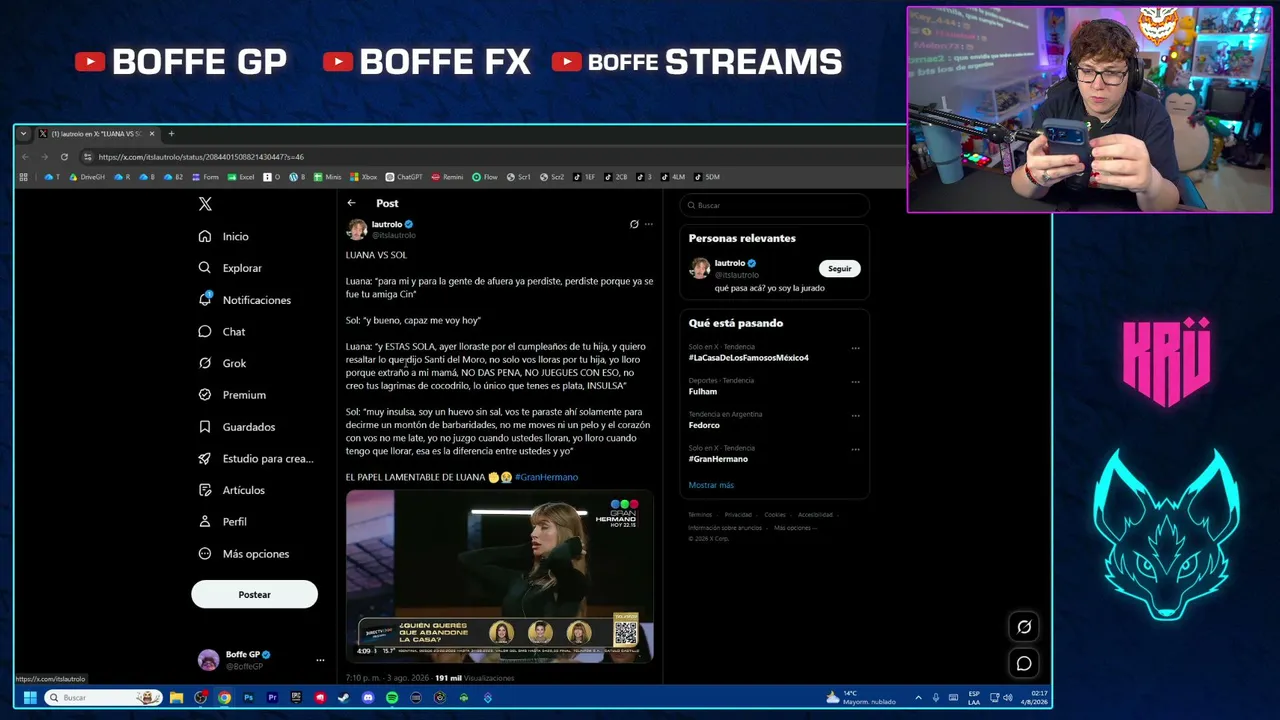Image resolution: width=1280 pixels, height=720 pixels.
Task: Go to Inicio in the X sidebar
Action: 224,236
